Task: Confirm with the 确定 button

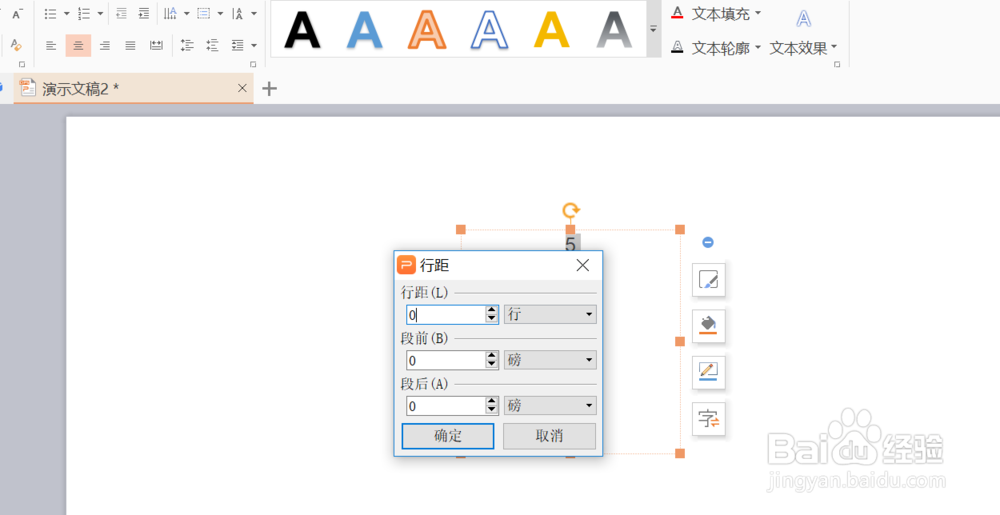Action: [448, 436]
